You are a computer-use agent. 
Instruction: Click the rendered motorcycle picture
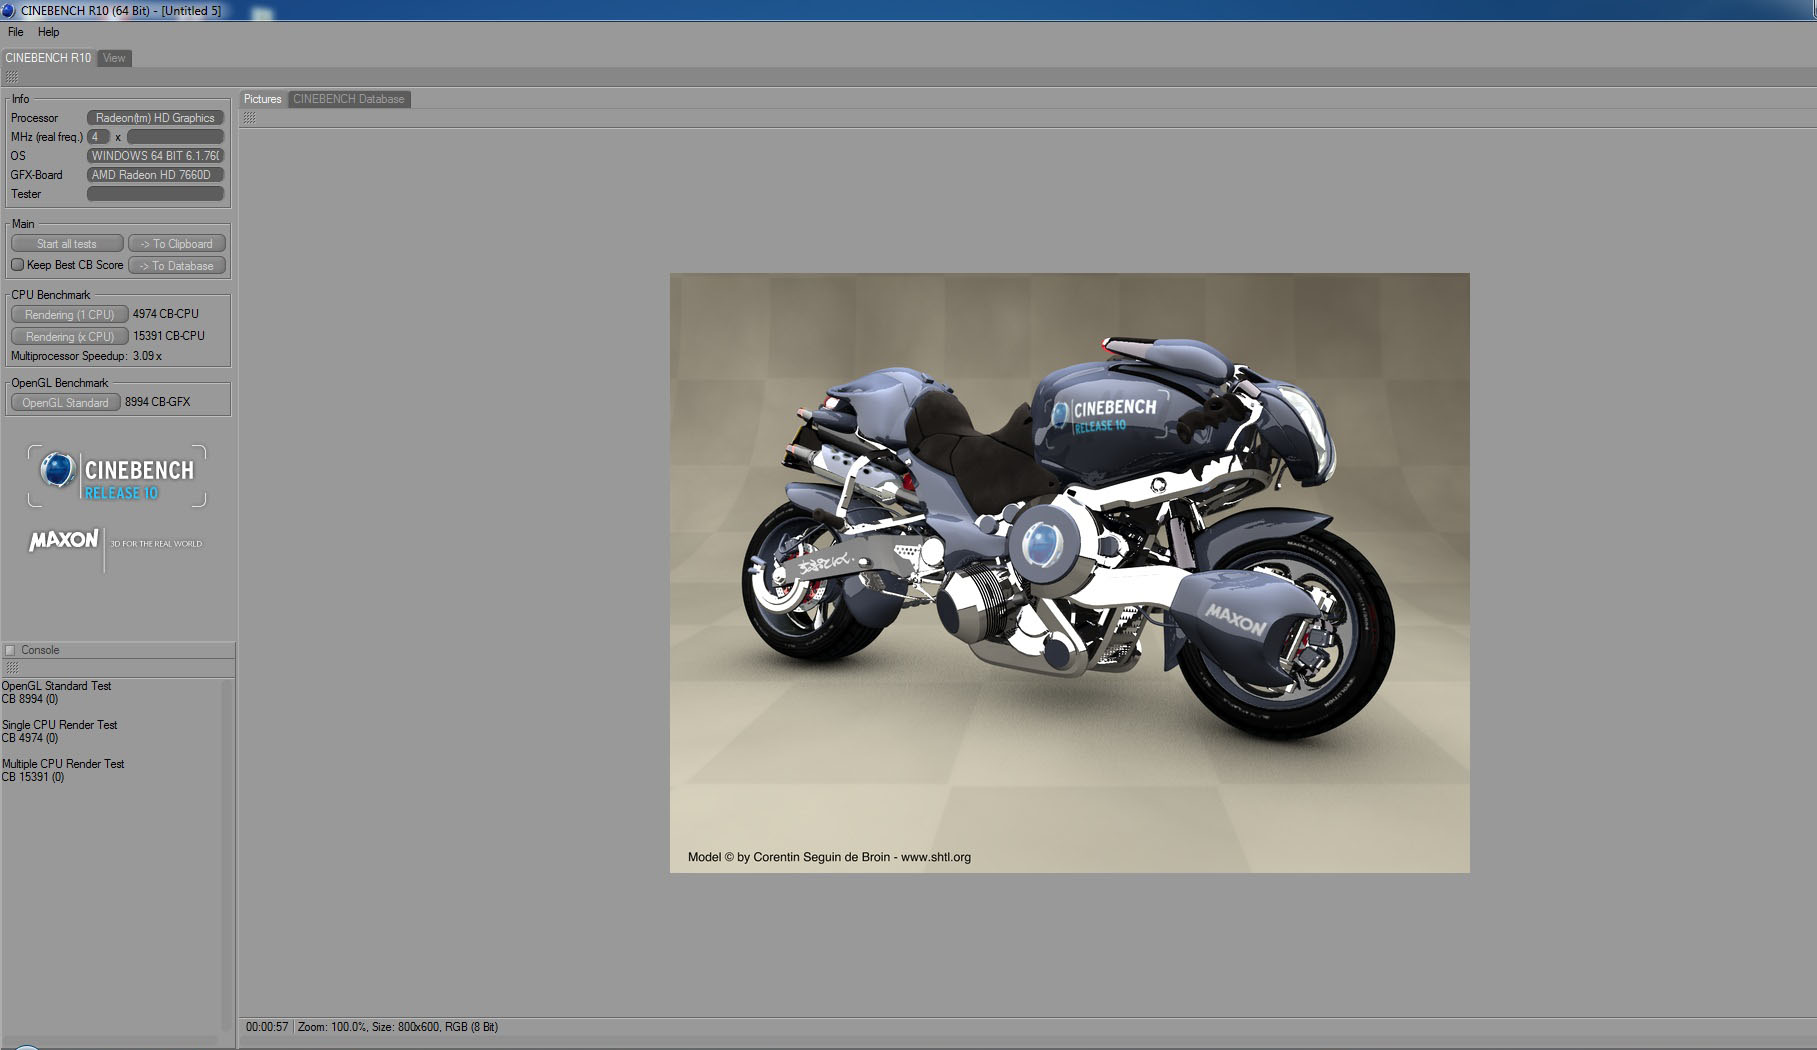1070,573
